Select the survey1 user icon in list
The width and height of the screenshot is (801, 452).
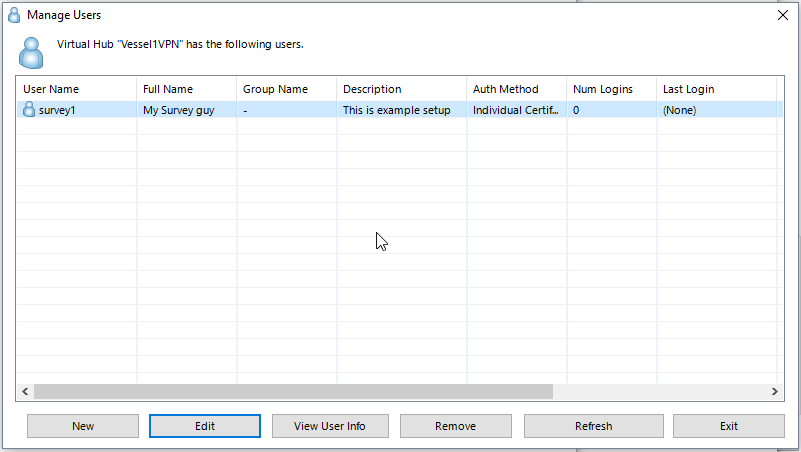29,109
